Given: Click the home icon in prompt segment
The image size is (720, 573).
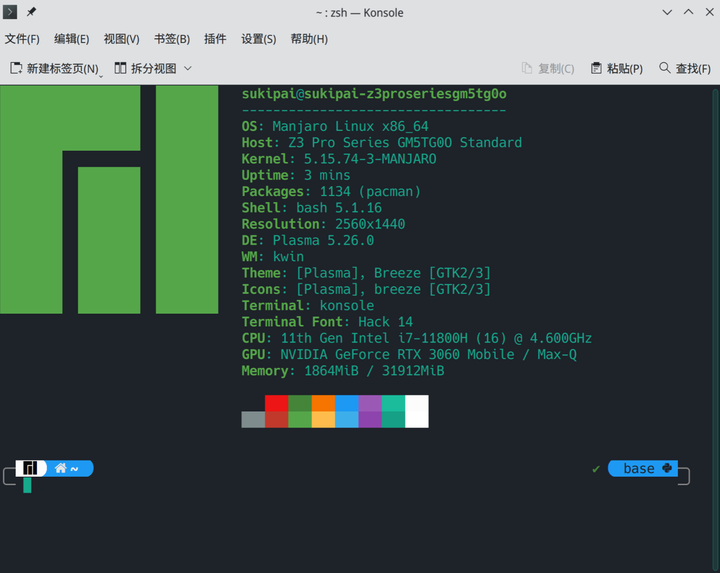Looking at the screenshot, I should pyautogui.click(x=61, y=468).
